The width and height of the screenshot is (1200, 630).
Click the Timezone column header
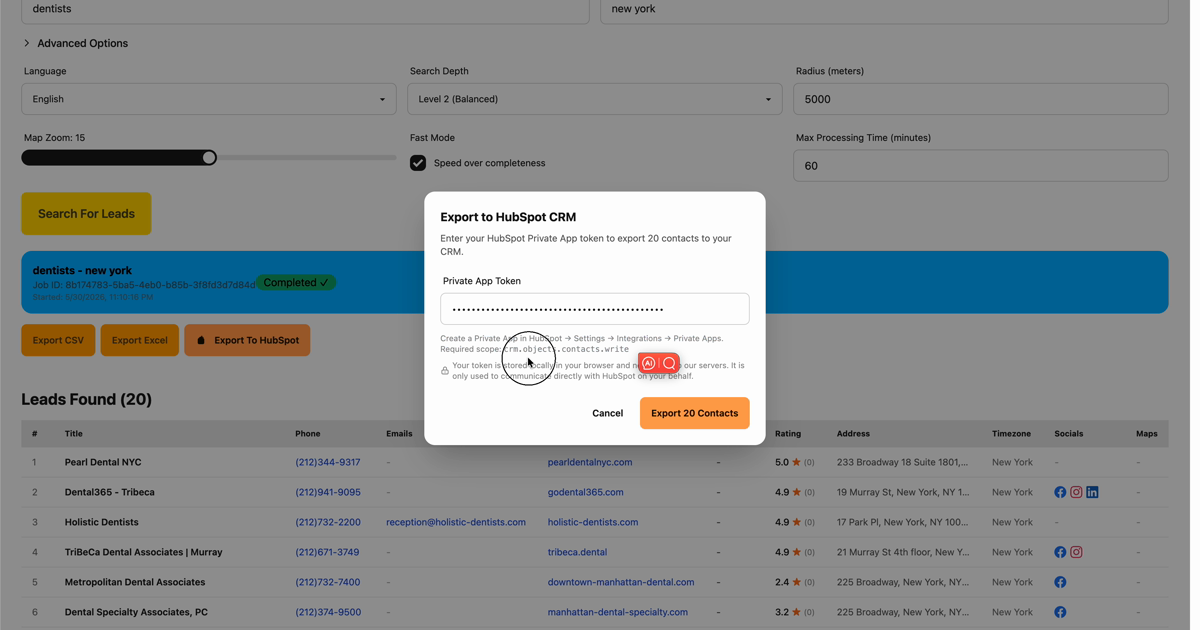pyautogui.click(x=1011, y=434)
